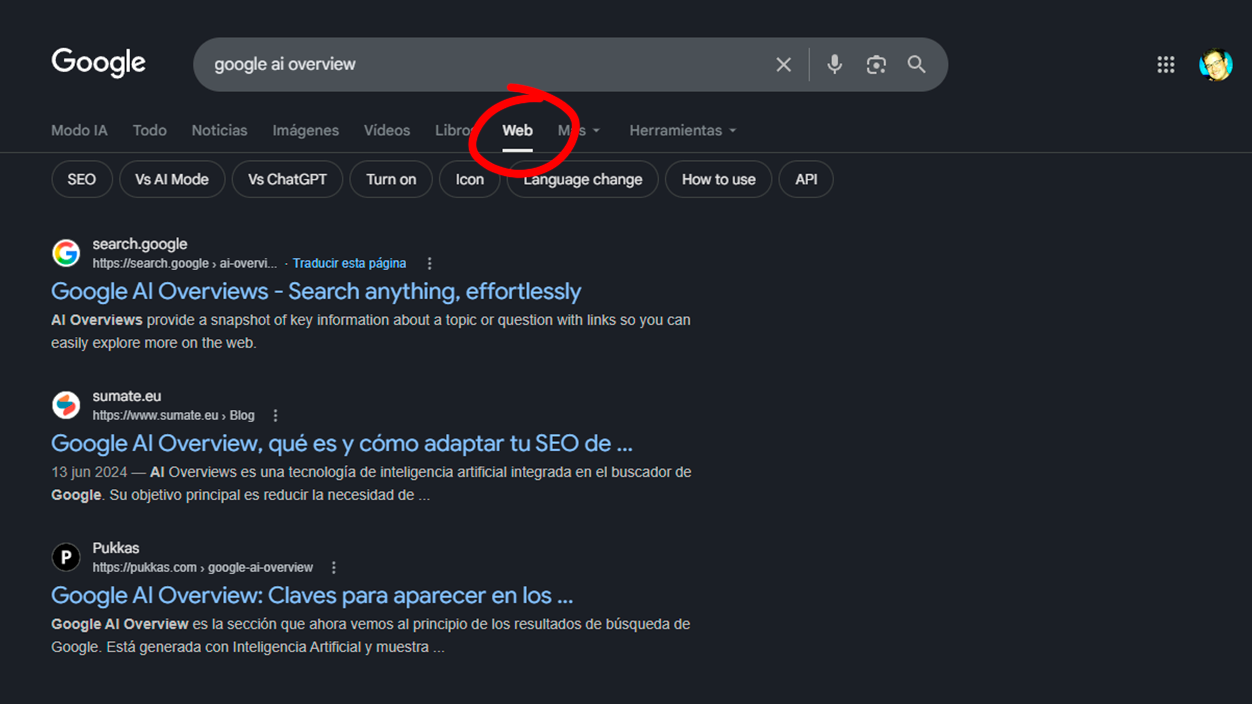Viewport: 1252px width, 704px height.
Task: Click the Pukkas favicon
Action: click(66, 557)
